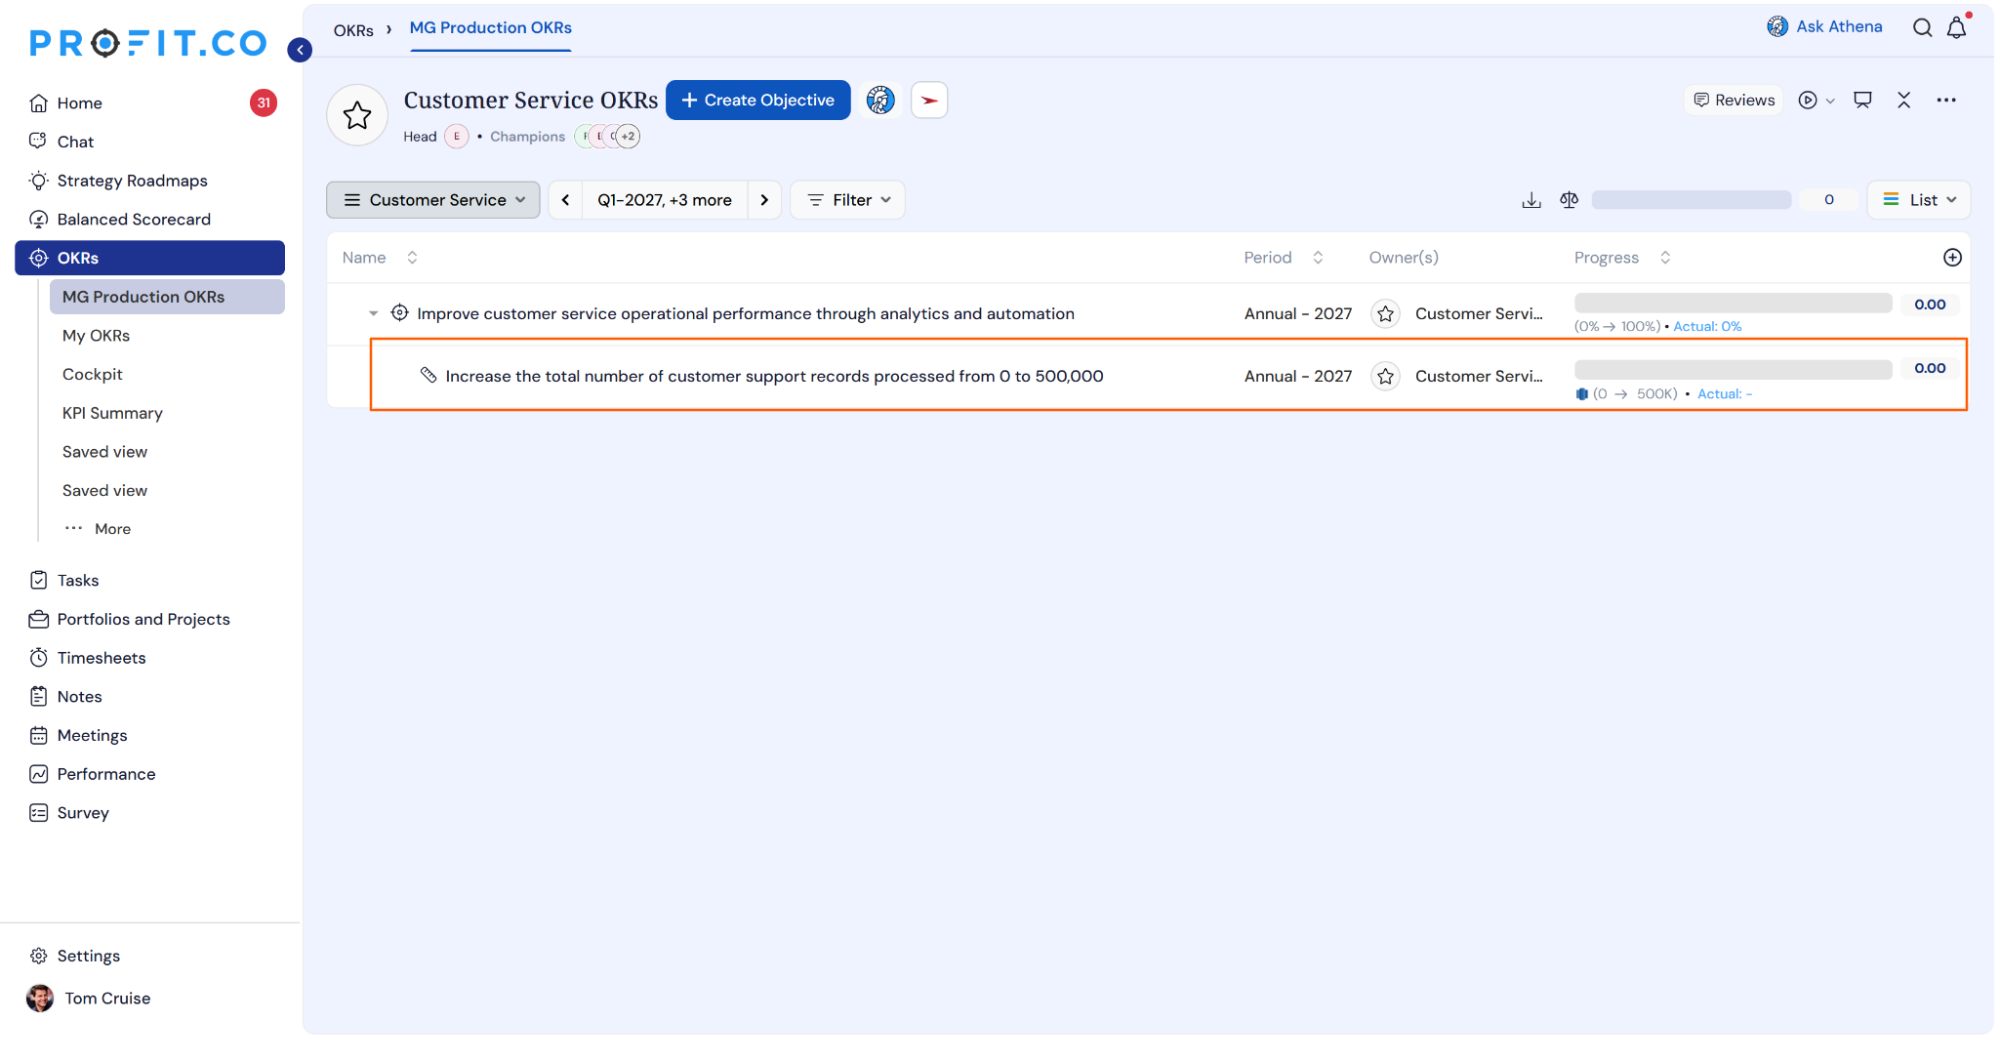Show more champions via +2 badge

(628, 136)
